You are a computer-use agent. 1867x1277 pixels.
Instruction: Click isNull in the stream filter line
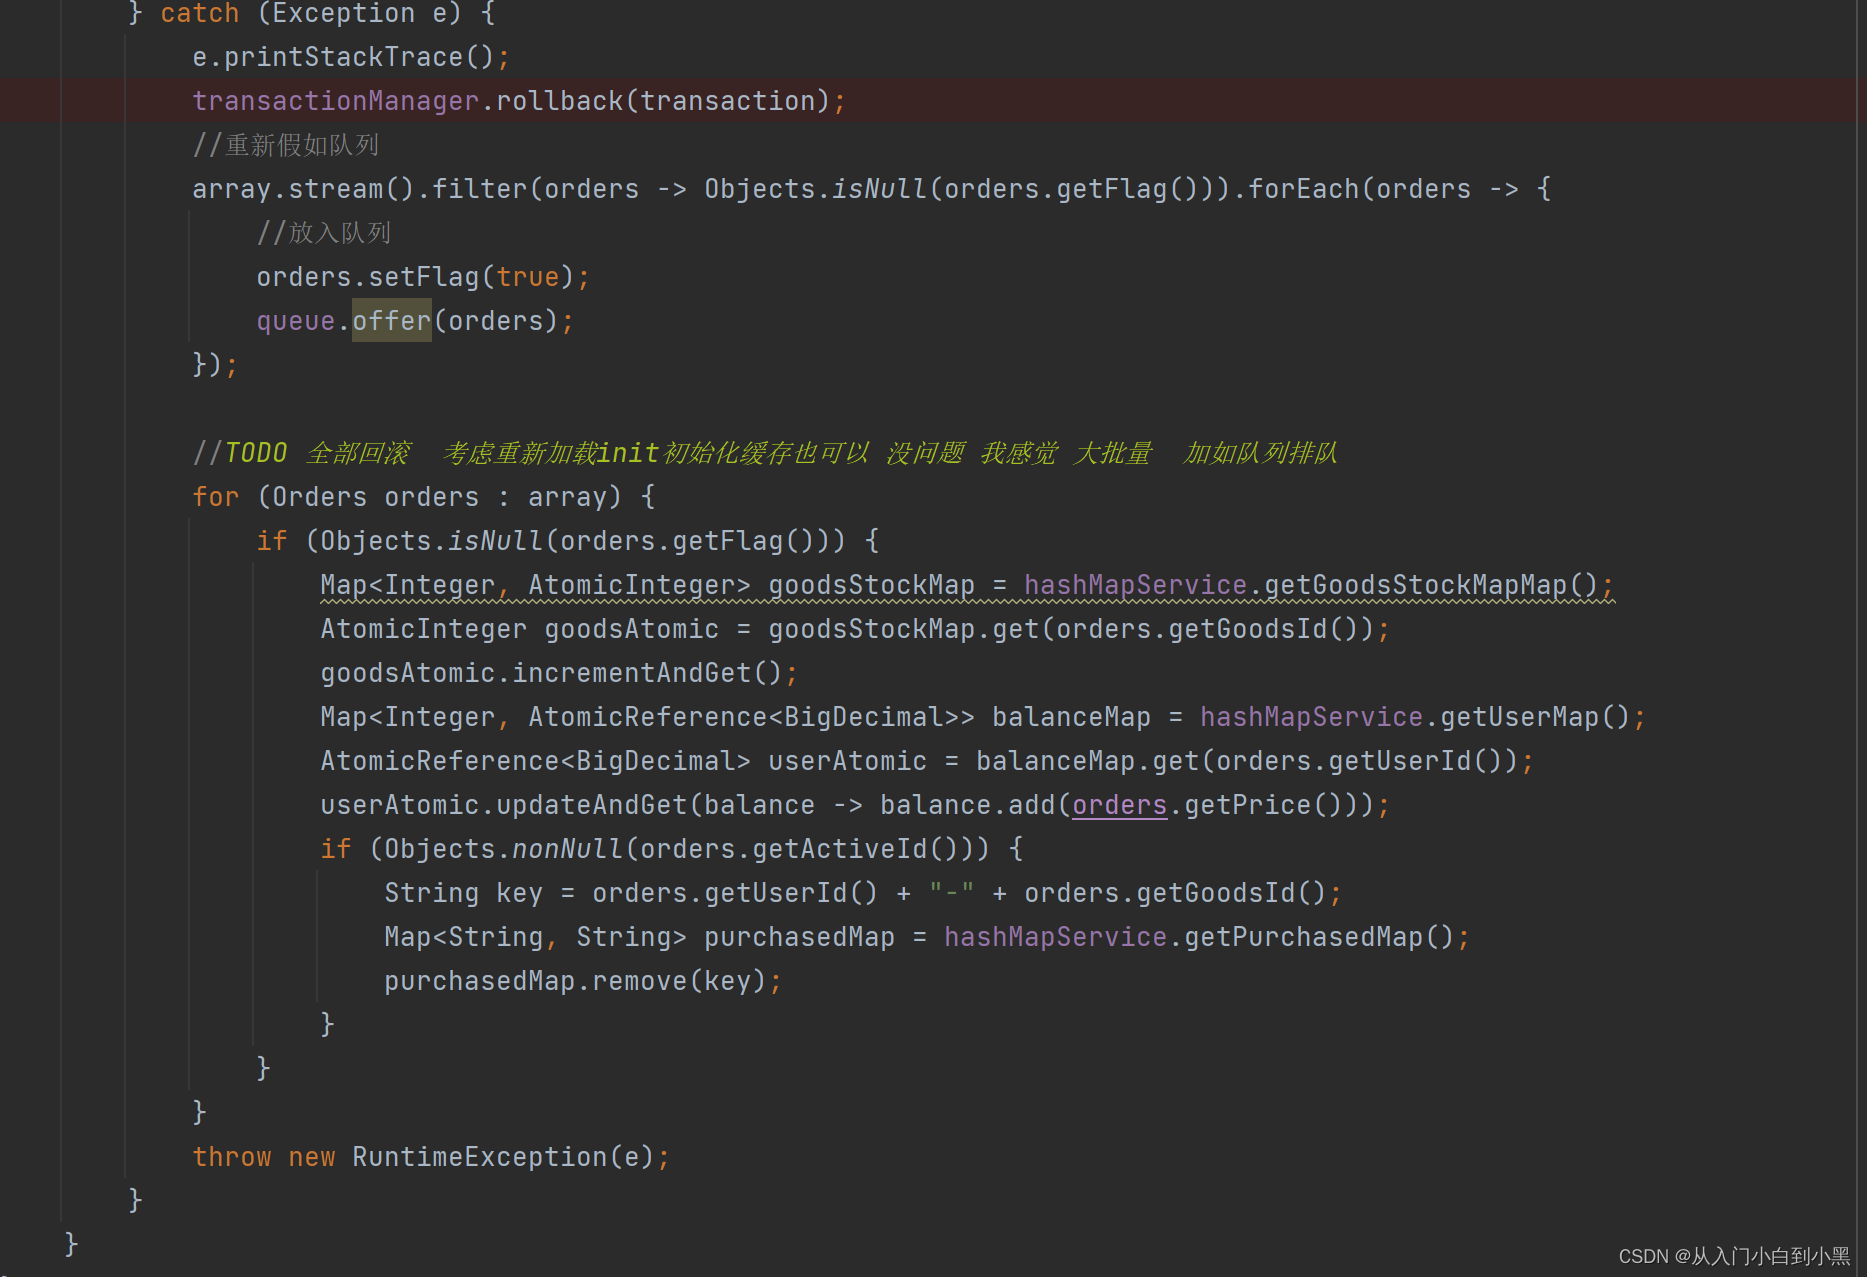879,189
